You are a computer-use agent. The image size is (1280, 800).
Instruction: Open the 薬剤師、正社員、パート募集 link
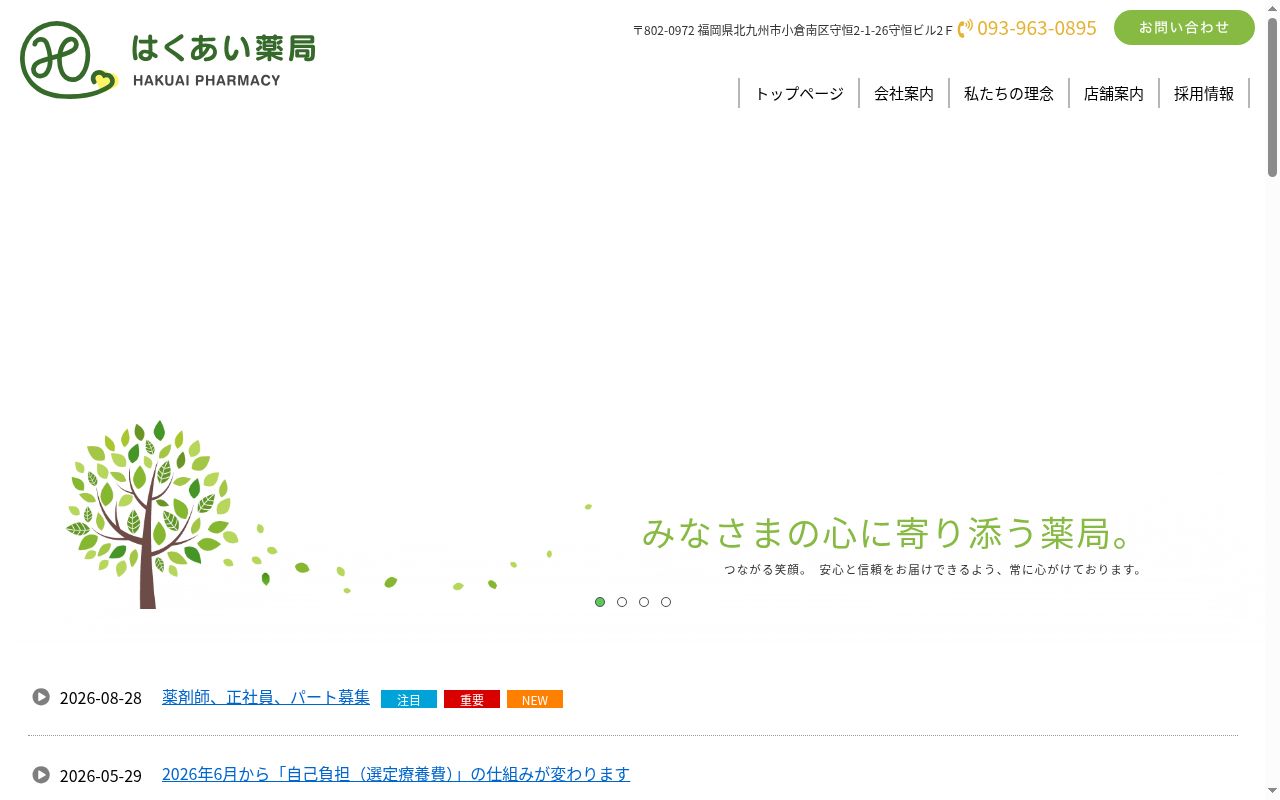point(266,697)
